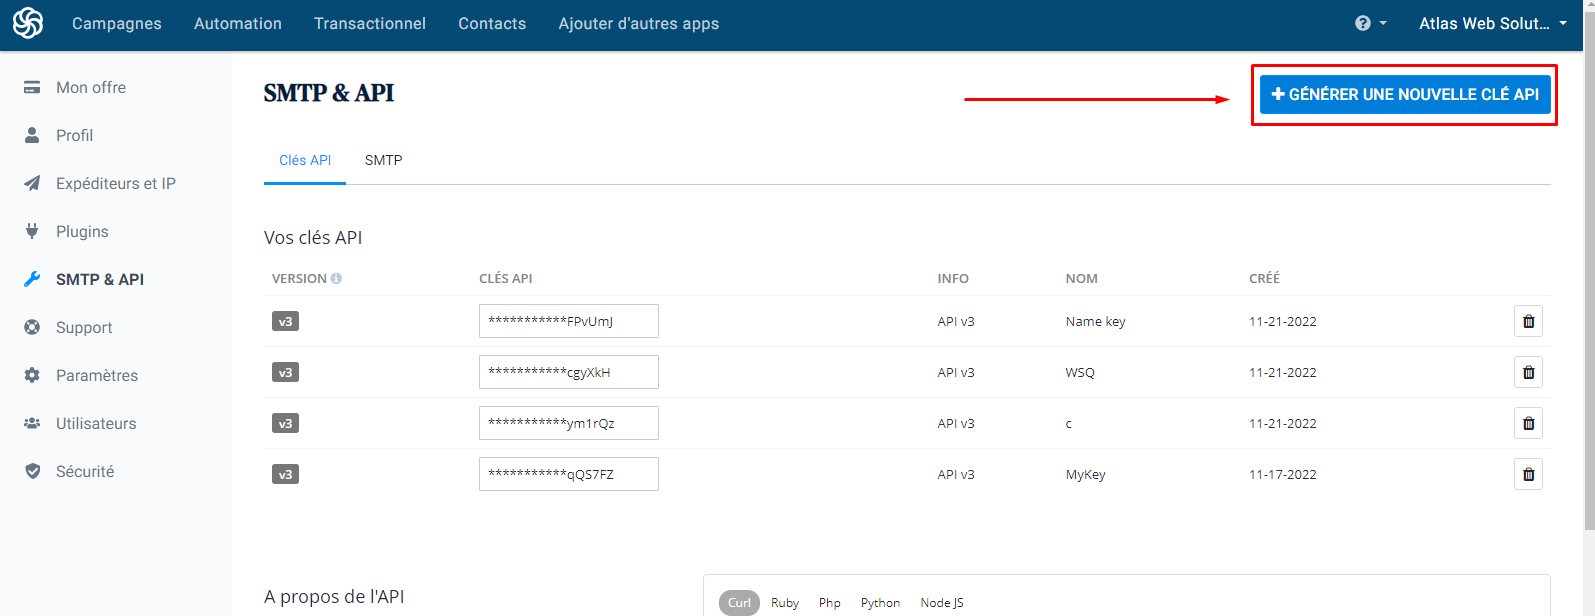Viewport: 1595px width, 616px height.
Task: Select the Curl code tab
Action: click(739, 602)
